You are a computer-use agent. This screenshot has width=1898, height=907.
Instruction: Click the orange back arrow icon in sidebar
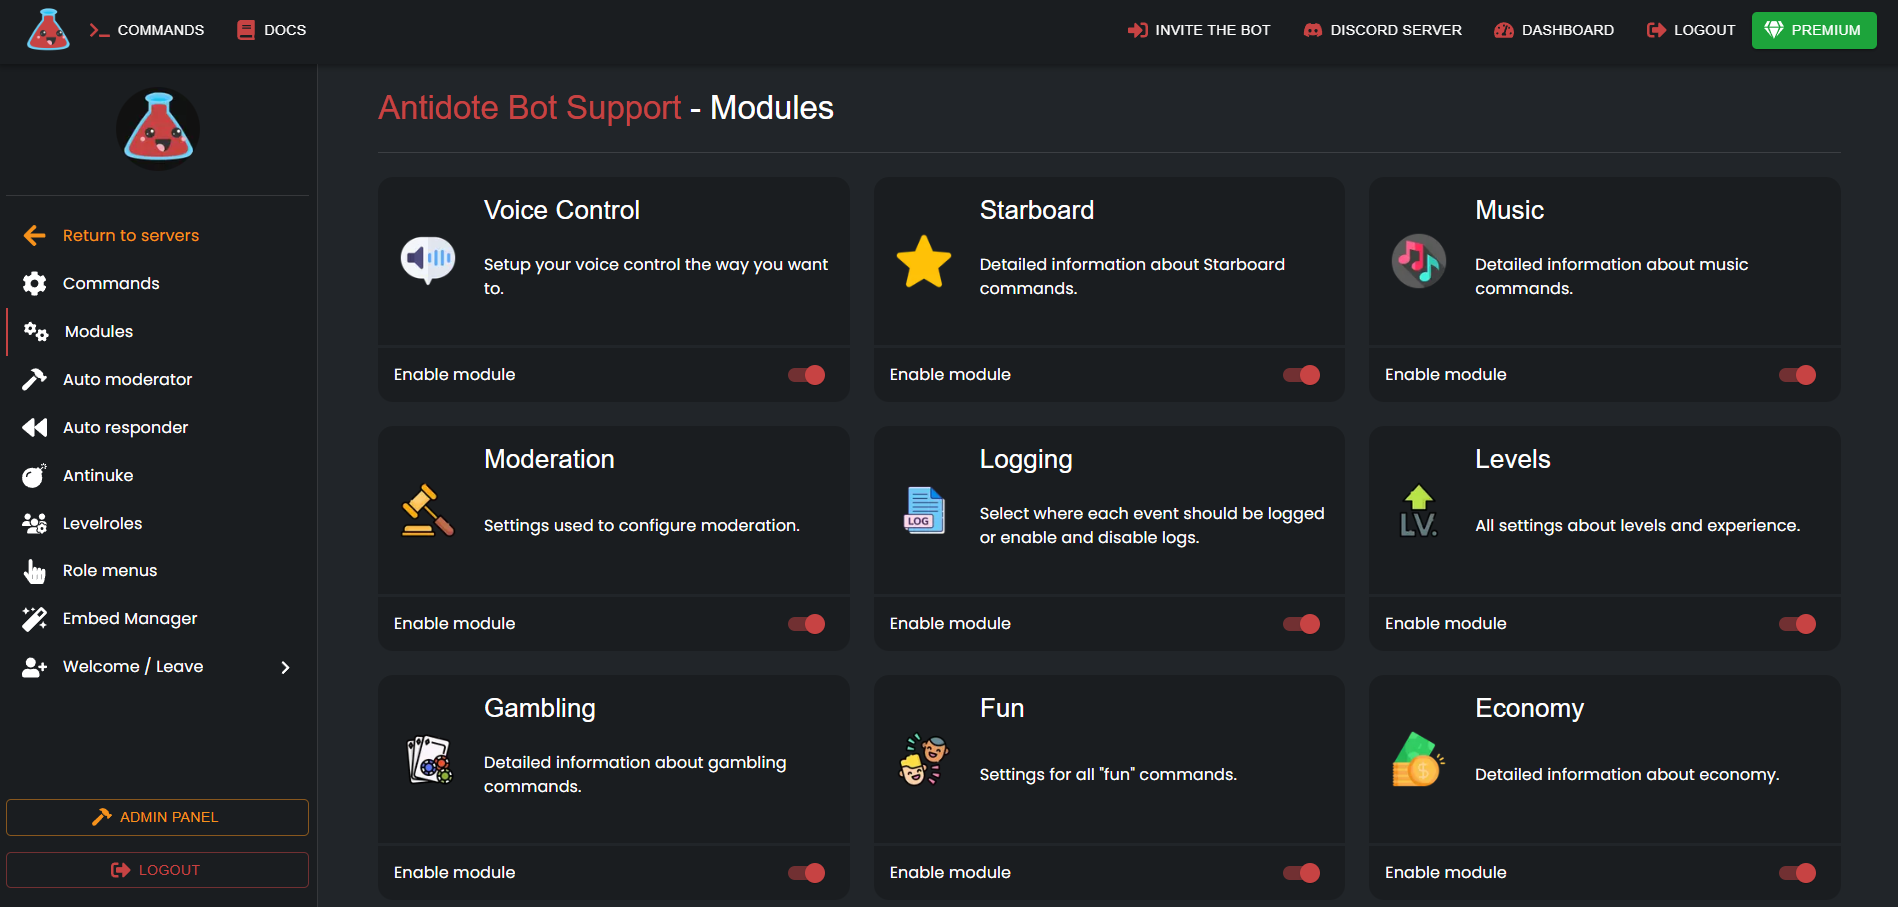[x=35, y=235]
